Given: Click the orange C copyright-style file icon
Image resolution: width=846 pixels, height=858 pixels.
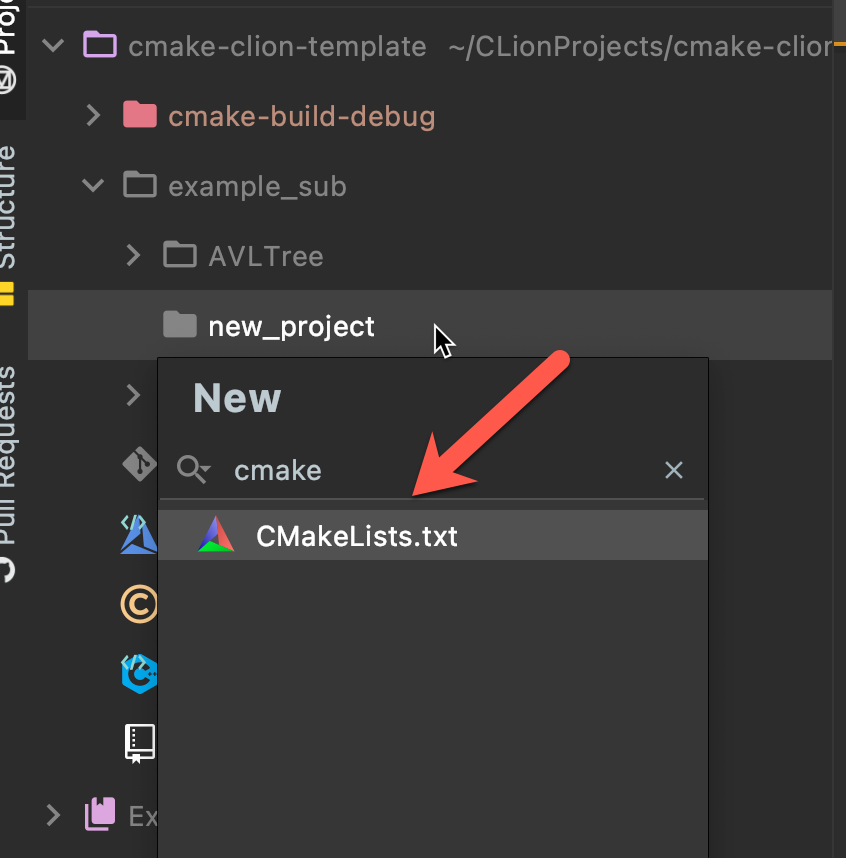Looking at the screenshot, I should pos(139,604).
